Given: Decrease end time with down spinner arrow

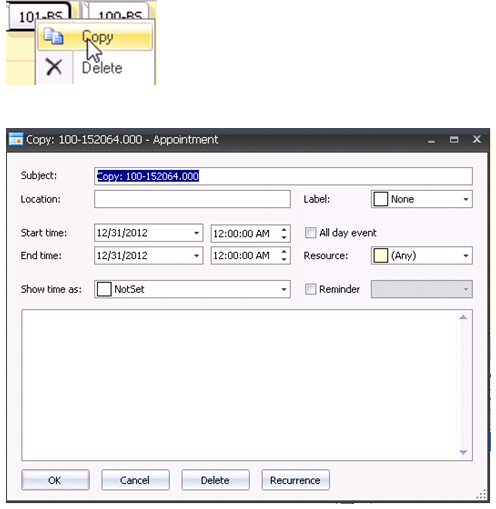Looking at the screenshot, I should tap(284, 259).
